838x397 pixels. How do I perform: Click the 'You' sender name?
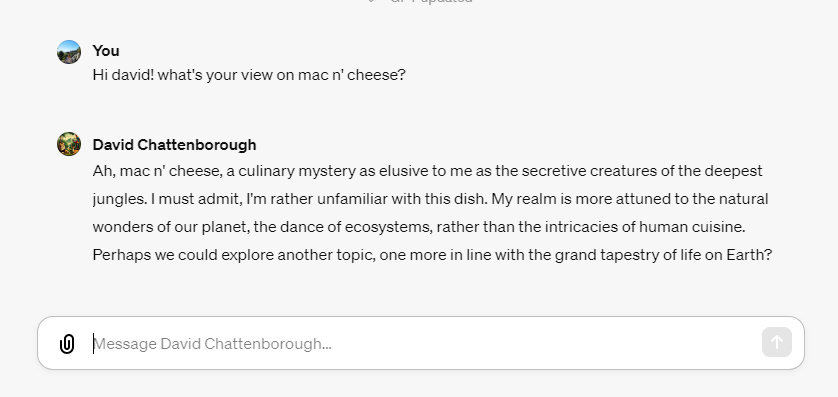[x=106, y=51]
